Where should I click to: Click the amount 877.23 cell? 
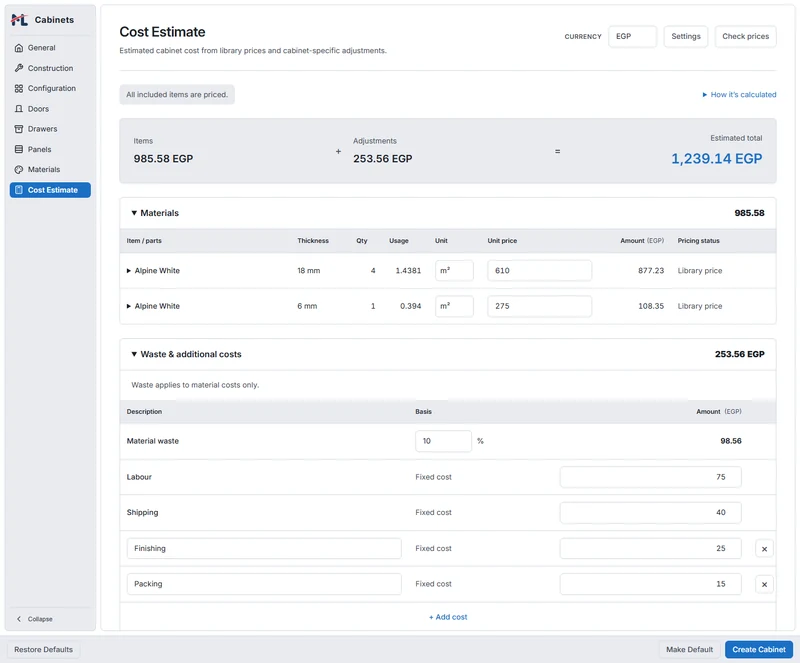point(651,271)
